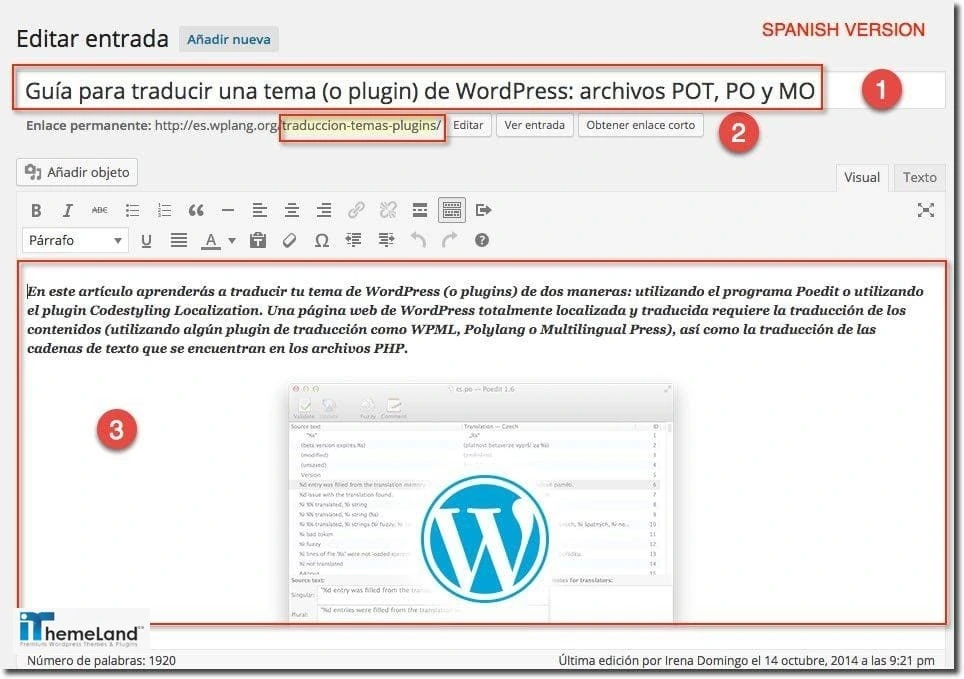Align text to the left
This screenshot has height=679, width=964.
click(x=259, y=210)
